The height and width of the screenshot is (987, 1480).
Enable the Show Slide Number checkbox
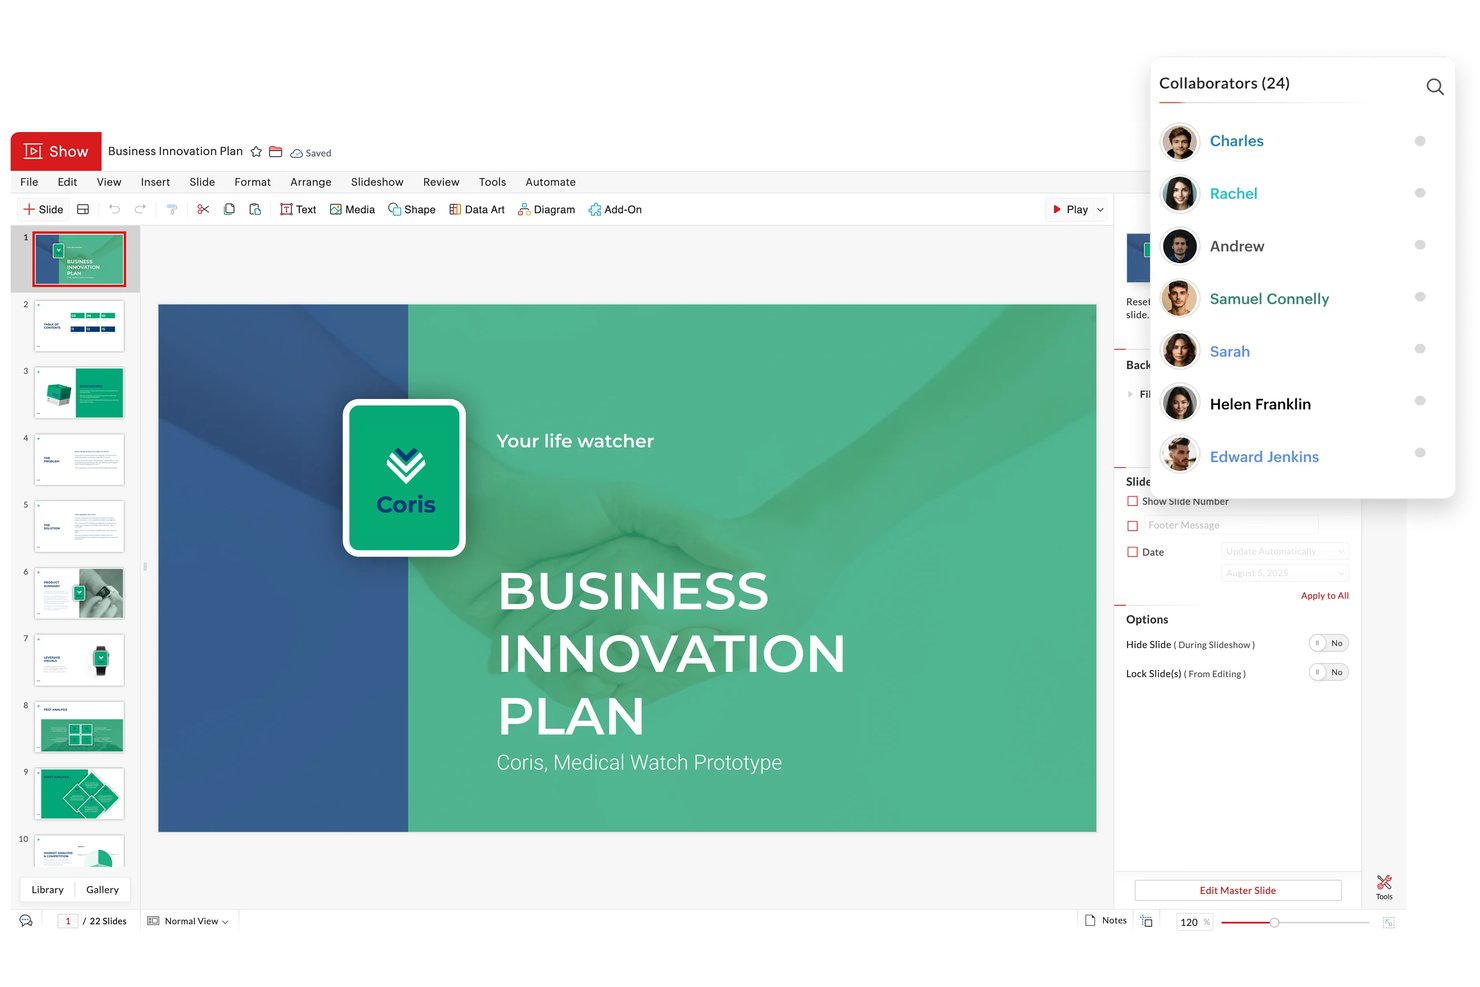tap(1133, 501)
